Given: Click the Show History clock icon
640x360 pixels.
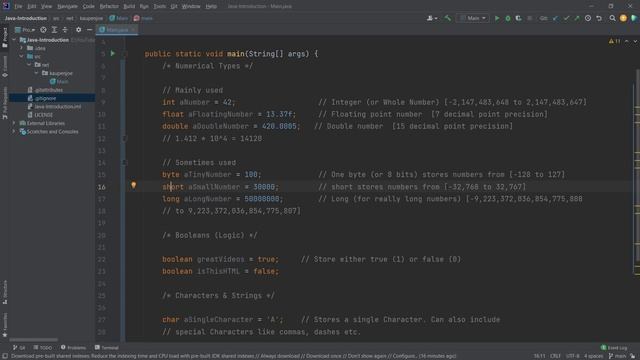Looking at the screenshot, I should click(588, 18).
